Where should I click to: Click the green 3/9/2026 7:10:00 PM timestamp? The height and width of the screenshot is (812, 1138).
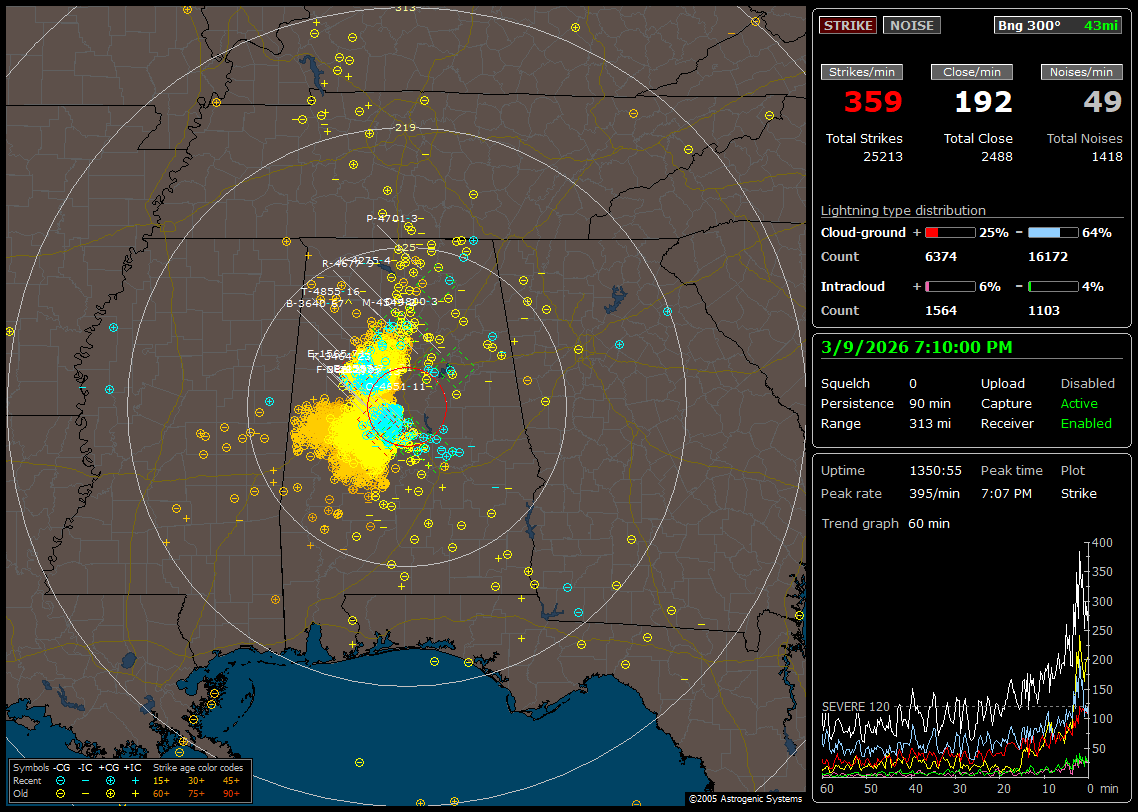(x=916, y=348)
